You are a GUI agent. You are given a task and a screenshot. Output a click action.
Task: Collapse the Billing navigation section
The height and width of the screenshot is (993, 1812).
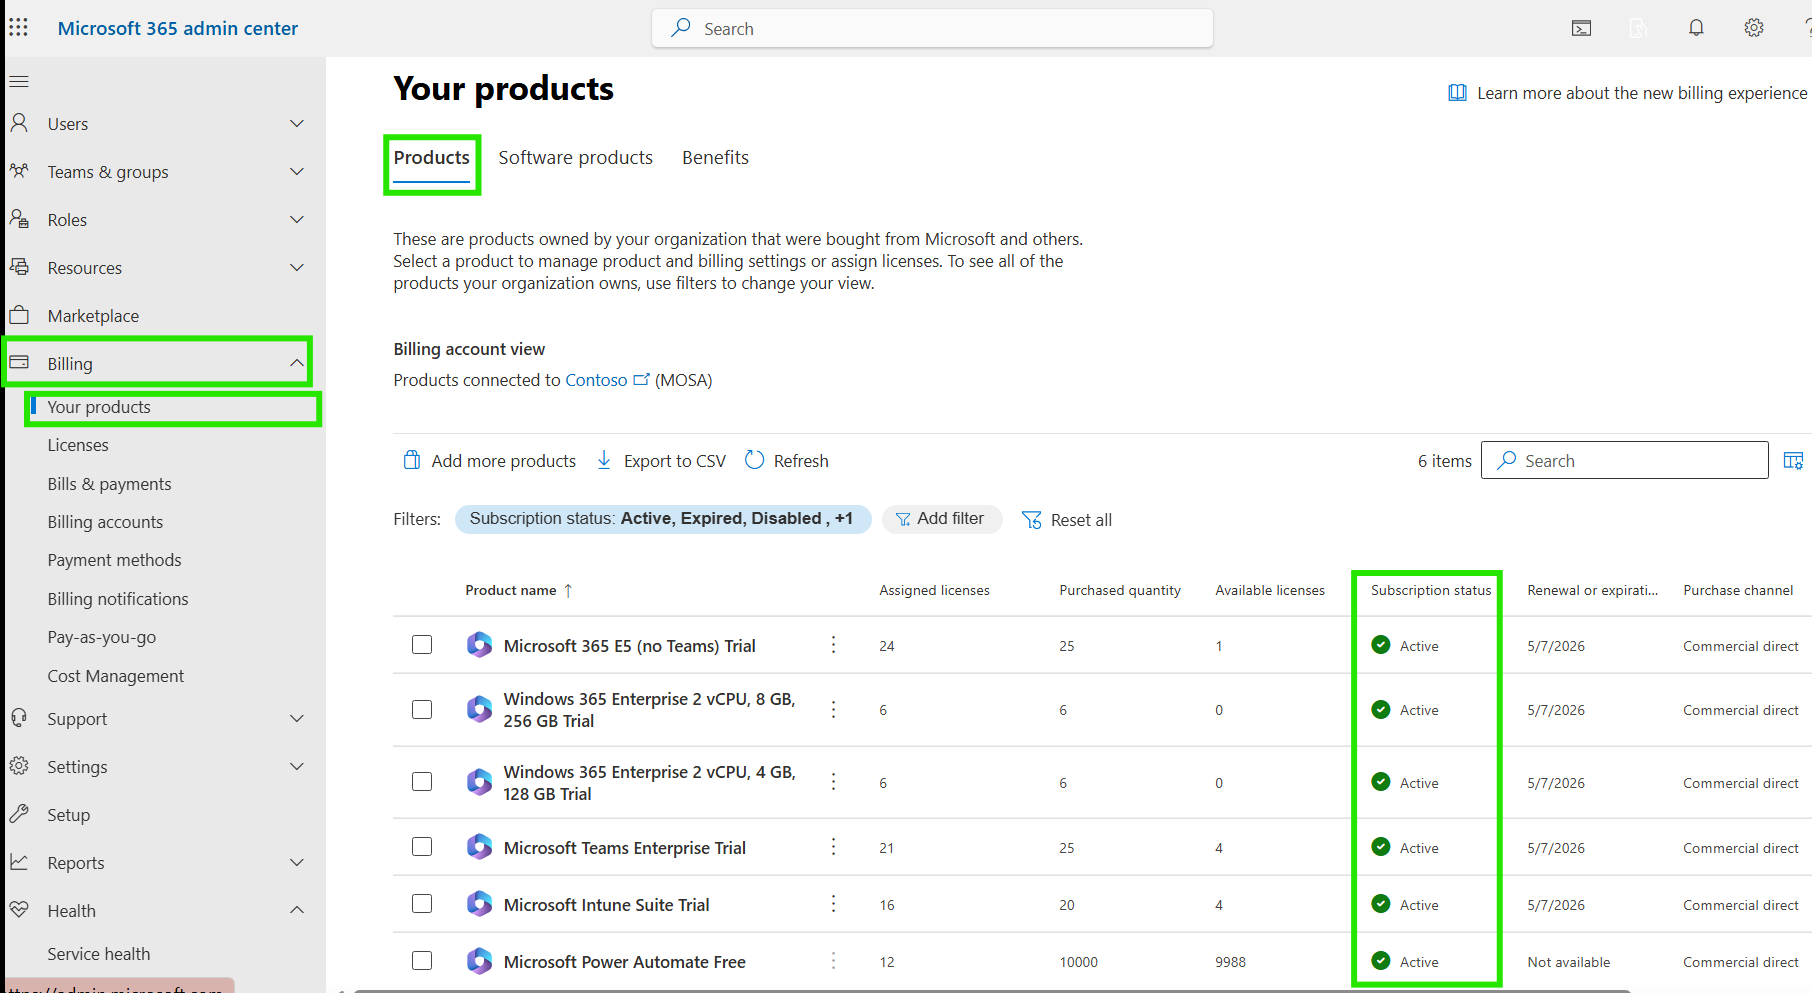297,363
